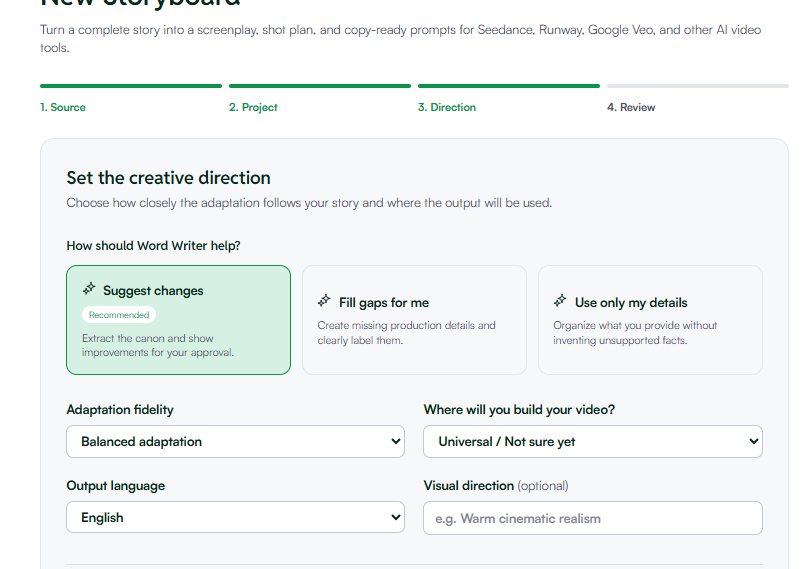The image size is (806, 569).
Task: Click the Set the creative direction heading
Action: (169, 178)
